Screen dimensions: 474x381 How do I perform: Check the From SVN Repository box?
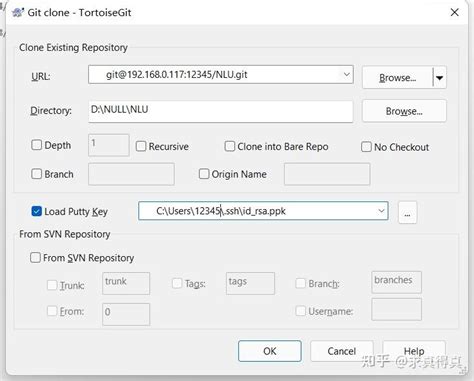tap(35, 258)
